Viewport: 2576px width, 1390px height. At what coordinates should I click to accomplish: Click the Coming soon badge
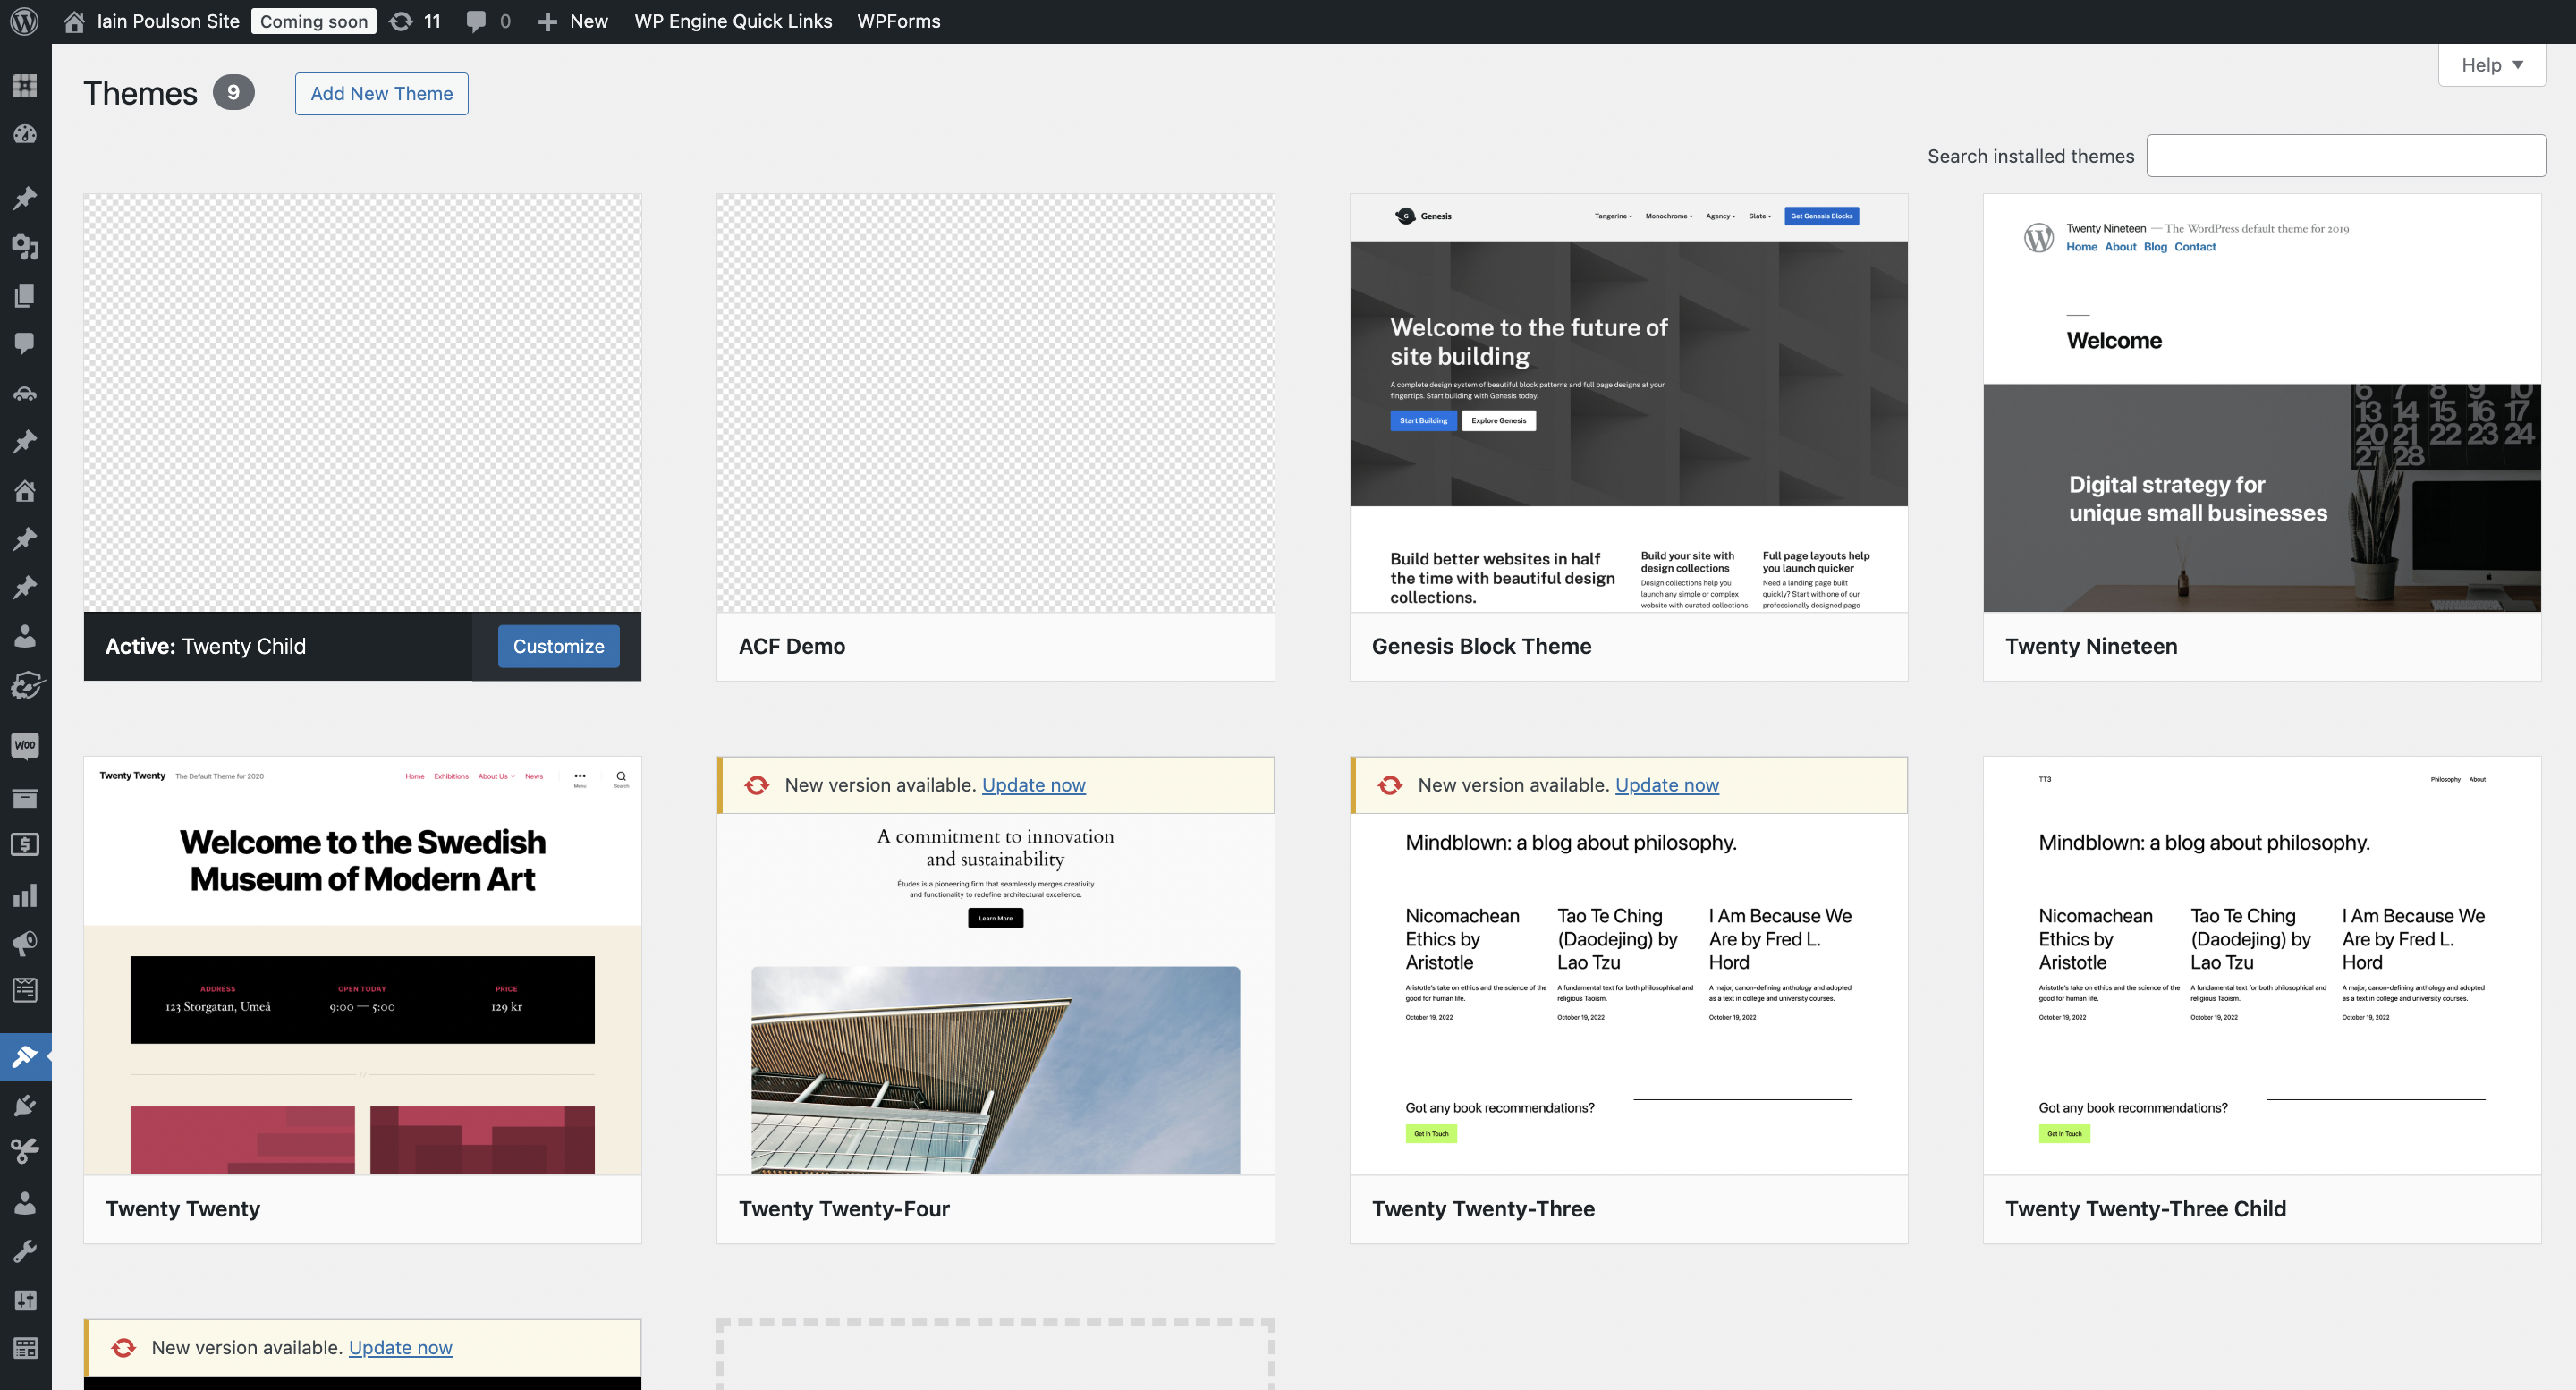point(313,21)
